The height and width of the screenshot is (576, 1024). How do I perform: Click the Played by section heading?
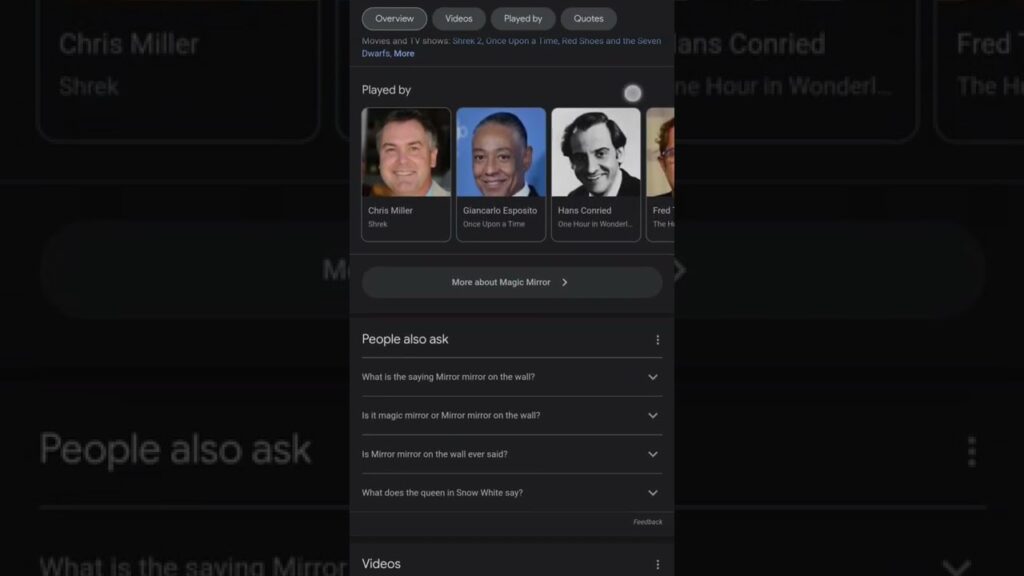pos(386,90)
